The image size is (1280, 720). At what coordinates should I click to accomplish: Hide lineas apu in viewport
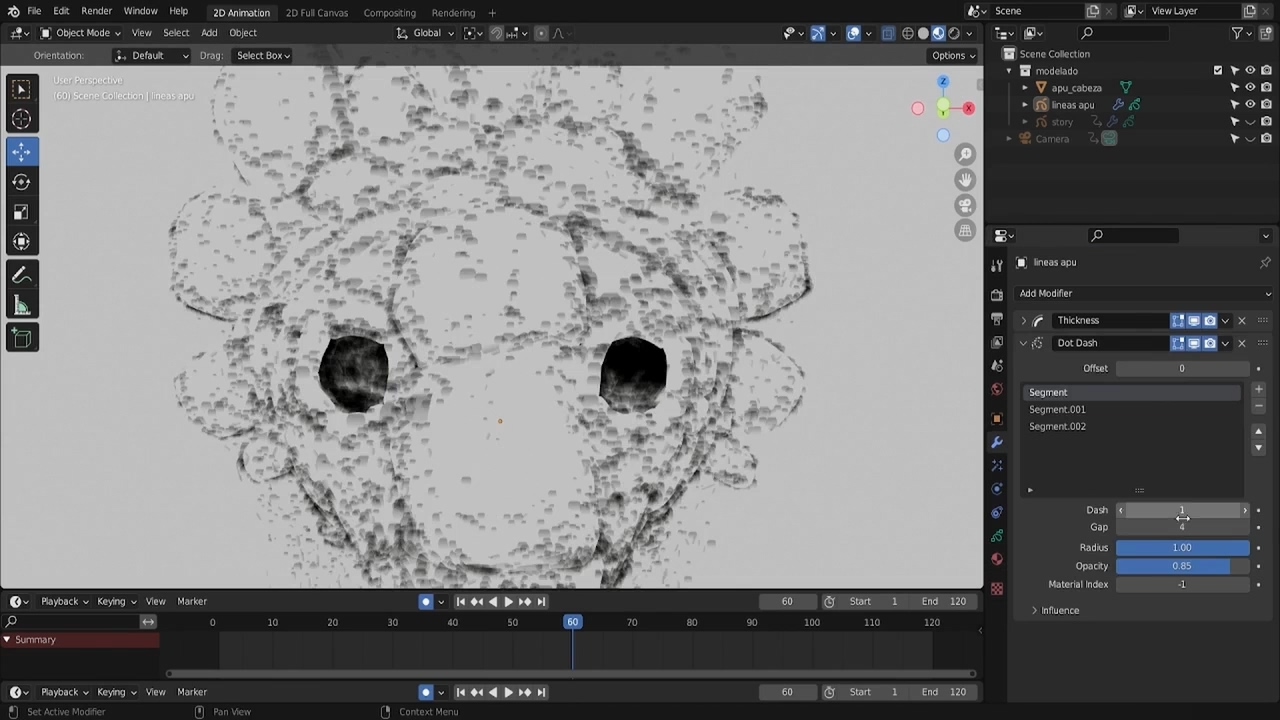1250,105
